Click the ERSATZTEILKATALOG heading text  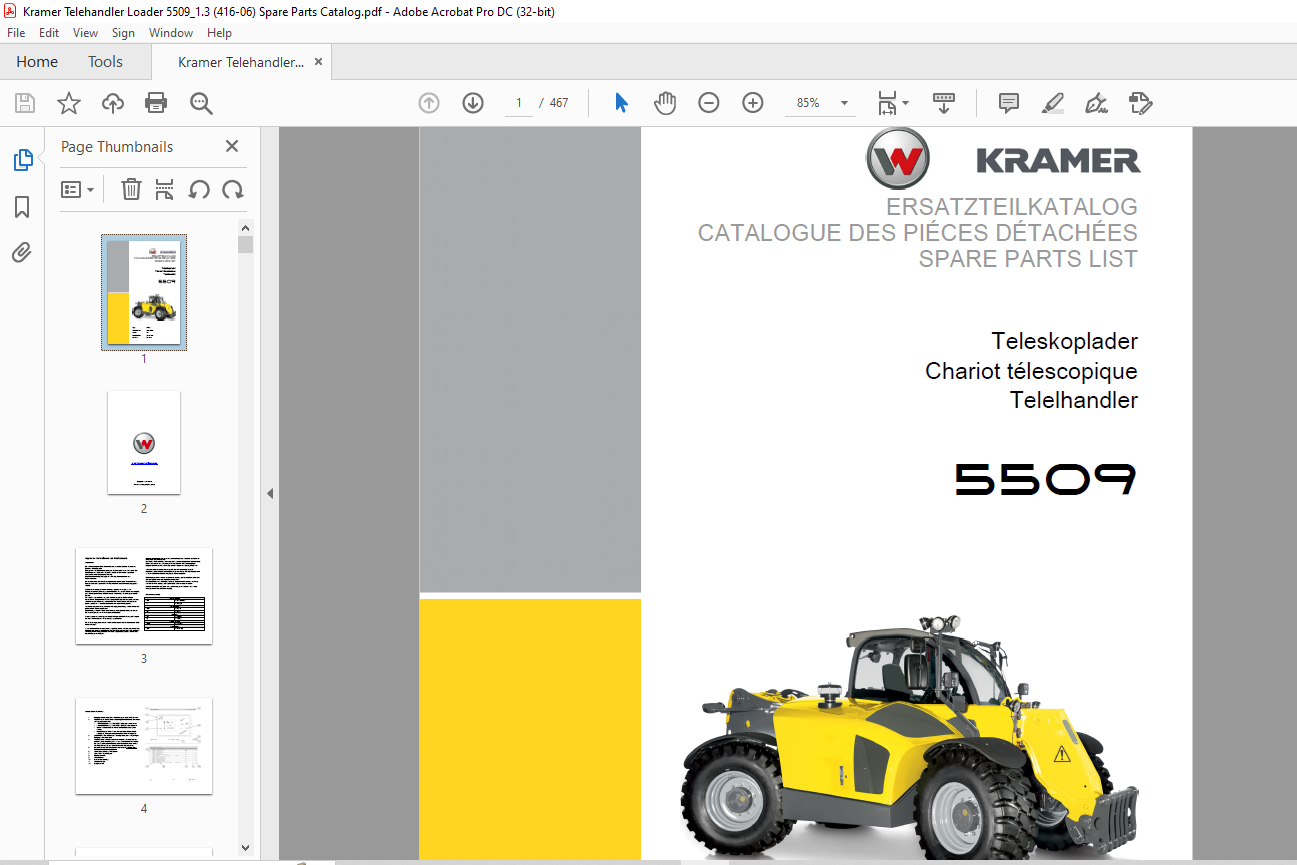pyautogui.click(x=1012, y=207)
